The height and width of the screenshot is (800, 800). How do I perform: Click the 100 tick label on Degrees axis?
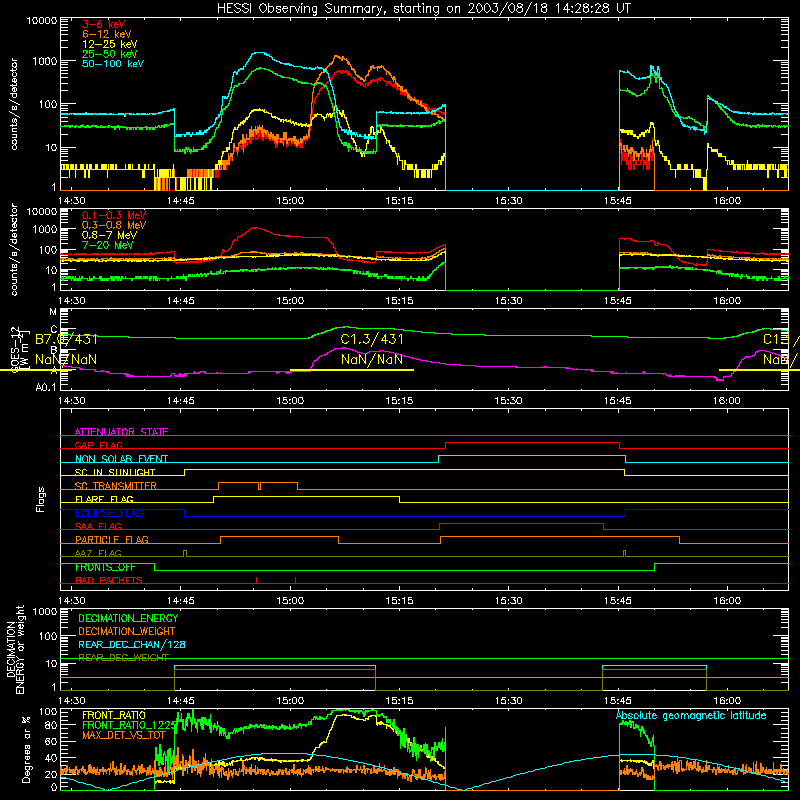(48, 712)
